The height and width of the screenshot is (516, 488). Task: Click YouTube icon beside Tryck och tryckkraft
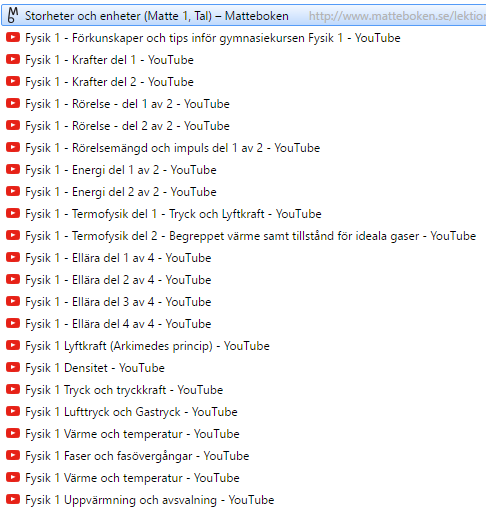click(x=13, y=389)
